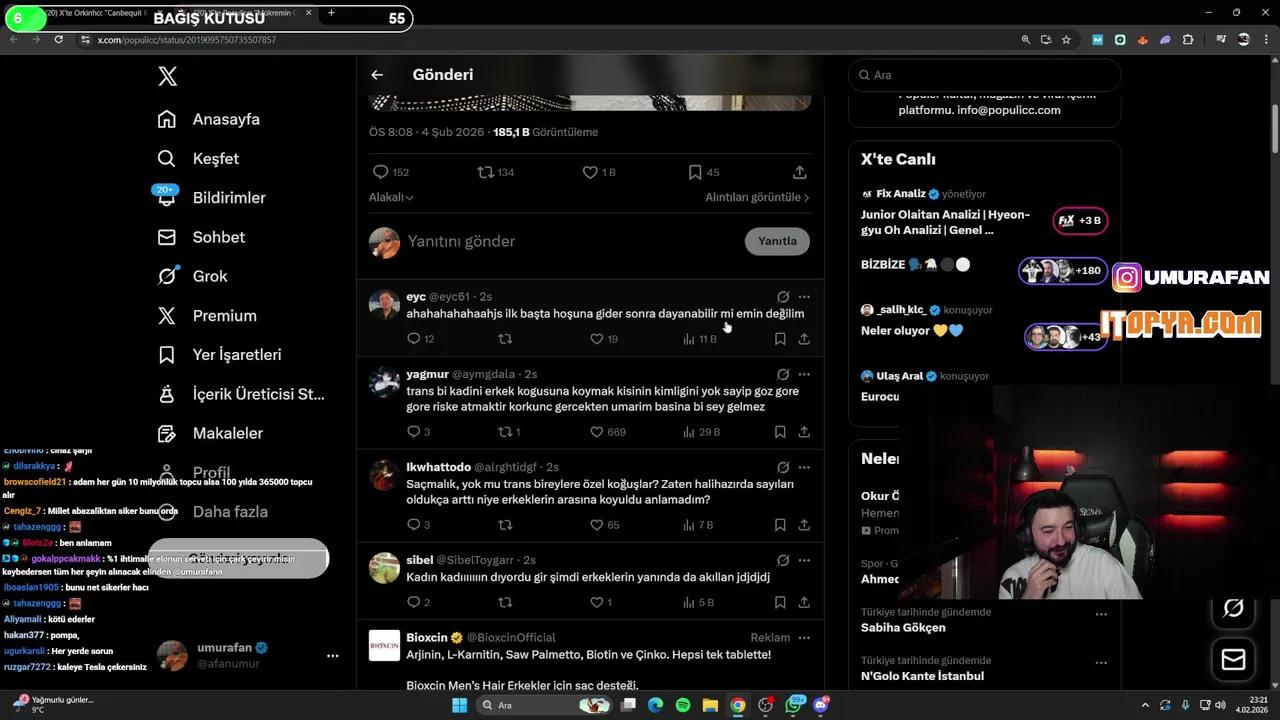Open Premium page

click(x=207, y=315)
